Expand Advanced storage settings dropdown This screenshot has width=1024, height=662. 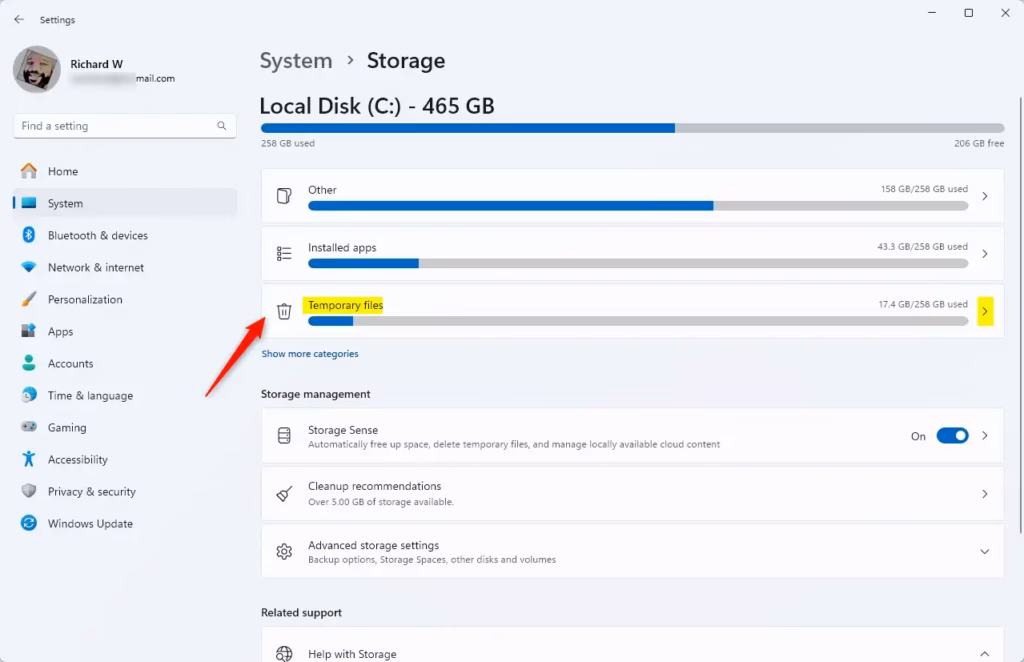click(x=985, y=552)
